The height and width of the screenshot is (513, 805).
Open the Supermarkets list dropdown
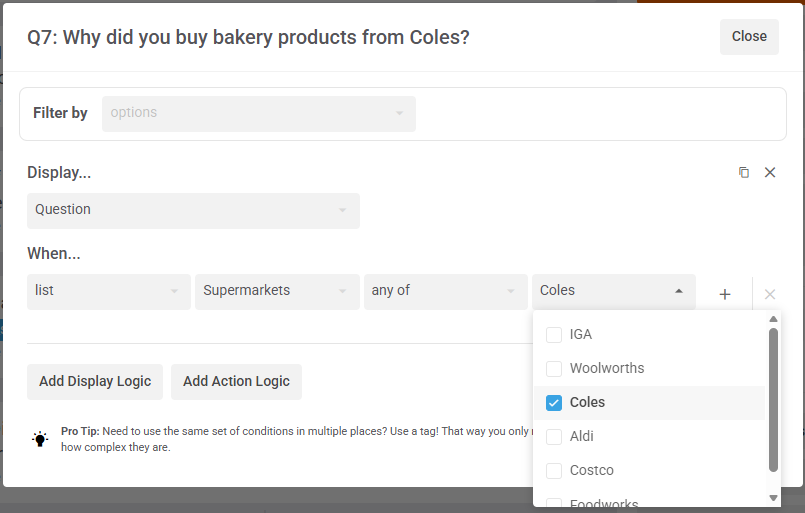pos(277,291)
